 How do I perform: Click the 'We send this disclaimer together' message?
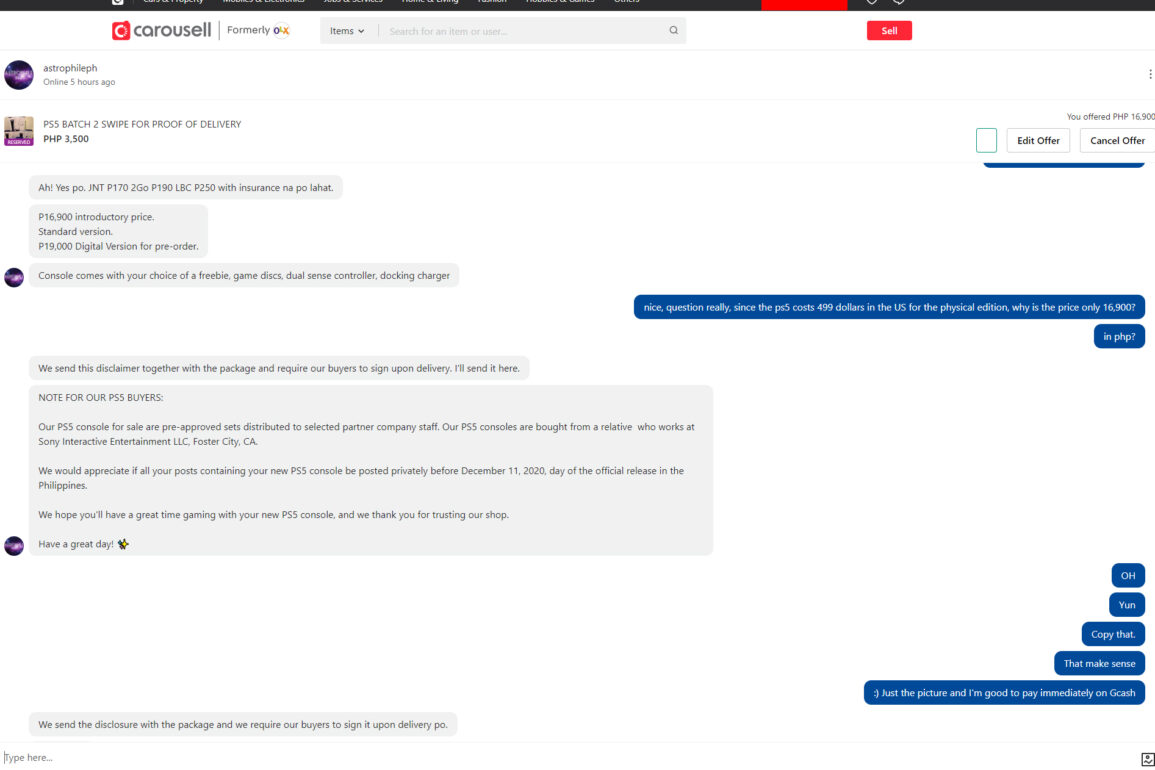click(278, 368)
